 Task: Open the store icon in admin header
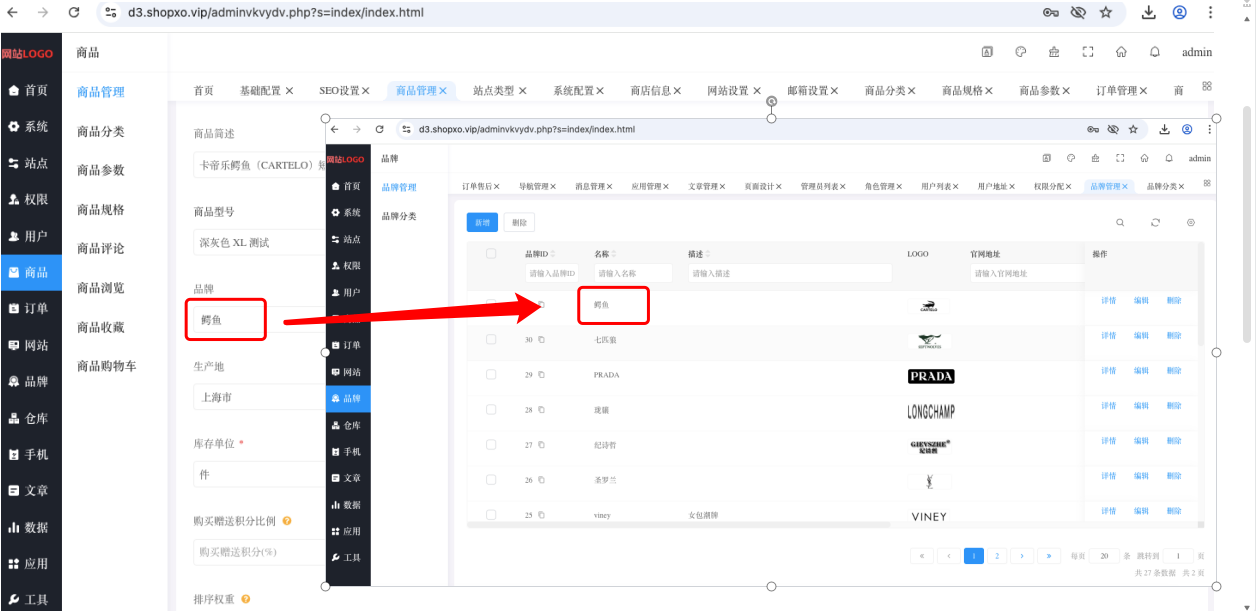tap(1054, 52)
